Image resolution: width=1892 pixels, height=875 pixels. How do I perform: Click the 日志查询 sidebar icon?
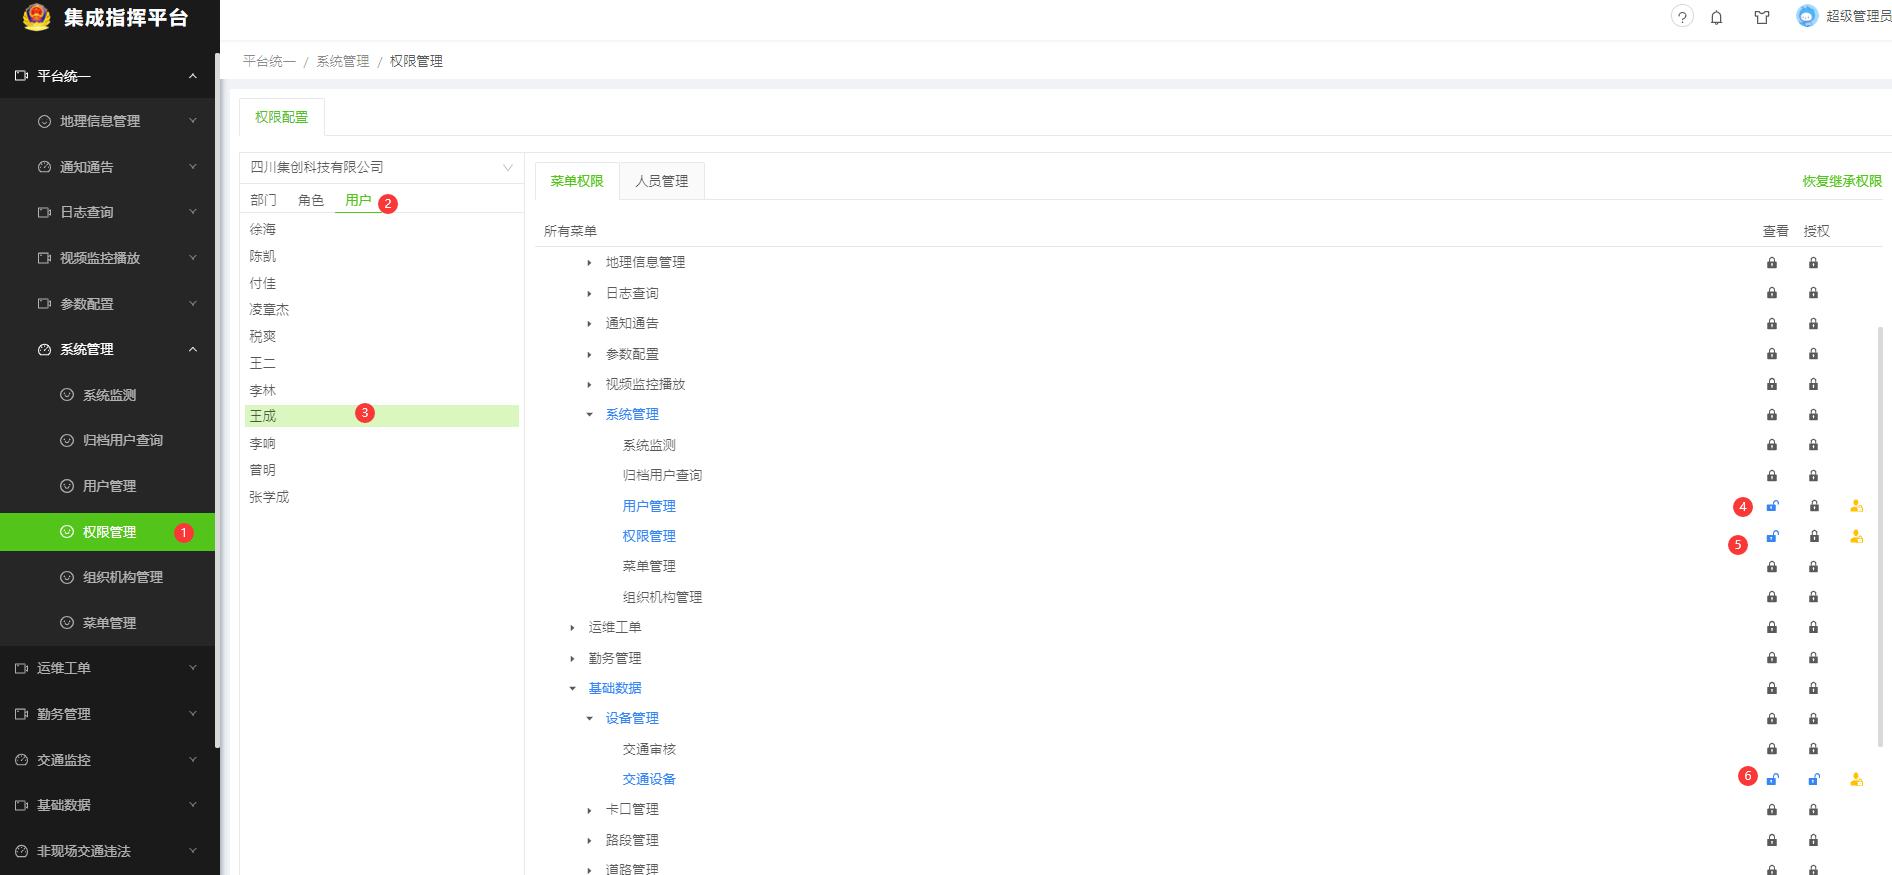[44, 212]
